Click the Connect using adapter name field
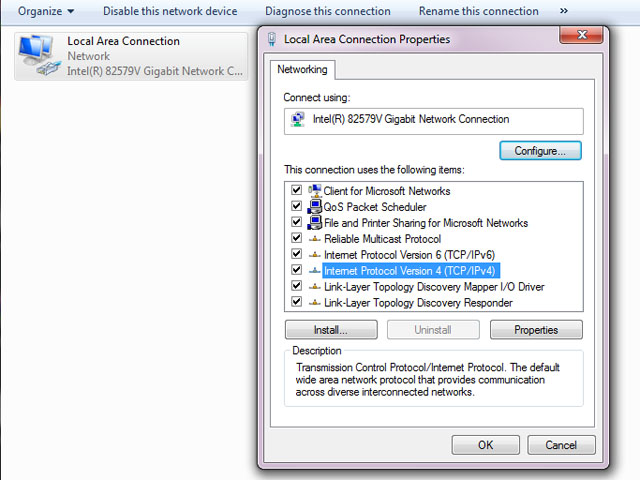Image resolution: width=640 pixels, height=480 pixels. 433,121
